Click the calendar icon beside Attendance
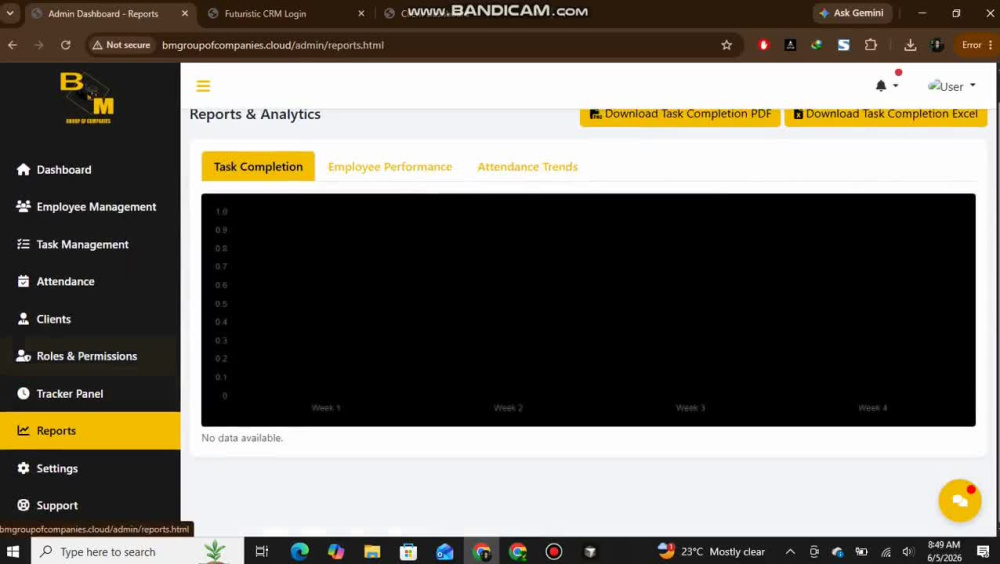 click(x=24, y=281)
